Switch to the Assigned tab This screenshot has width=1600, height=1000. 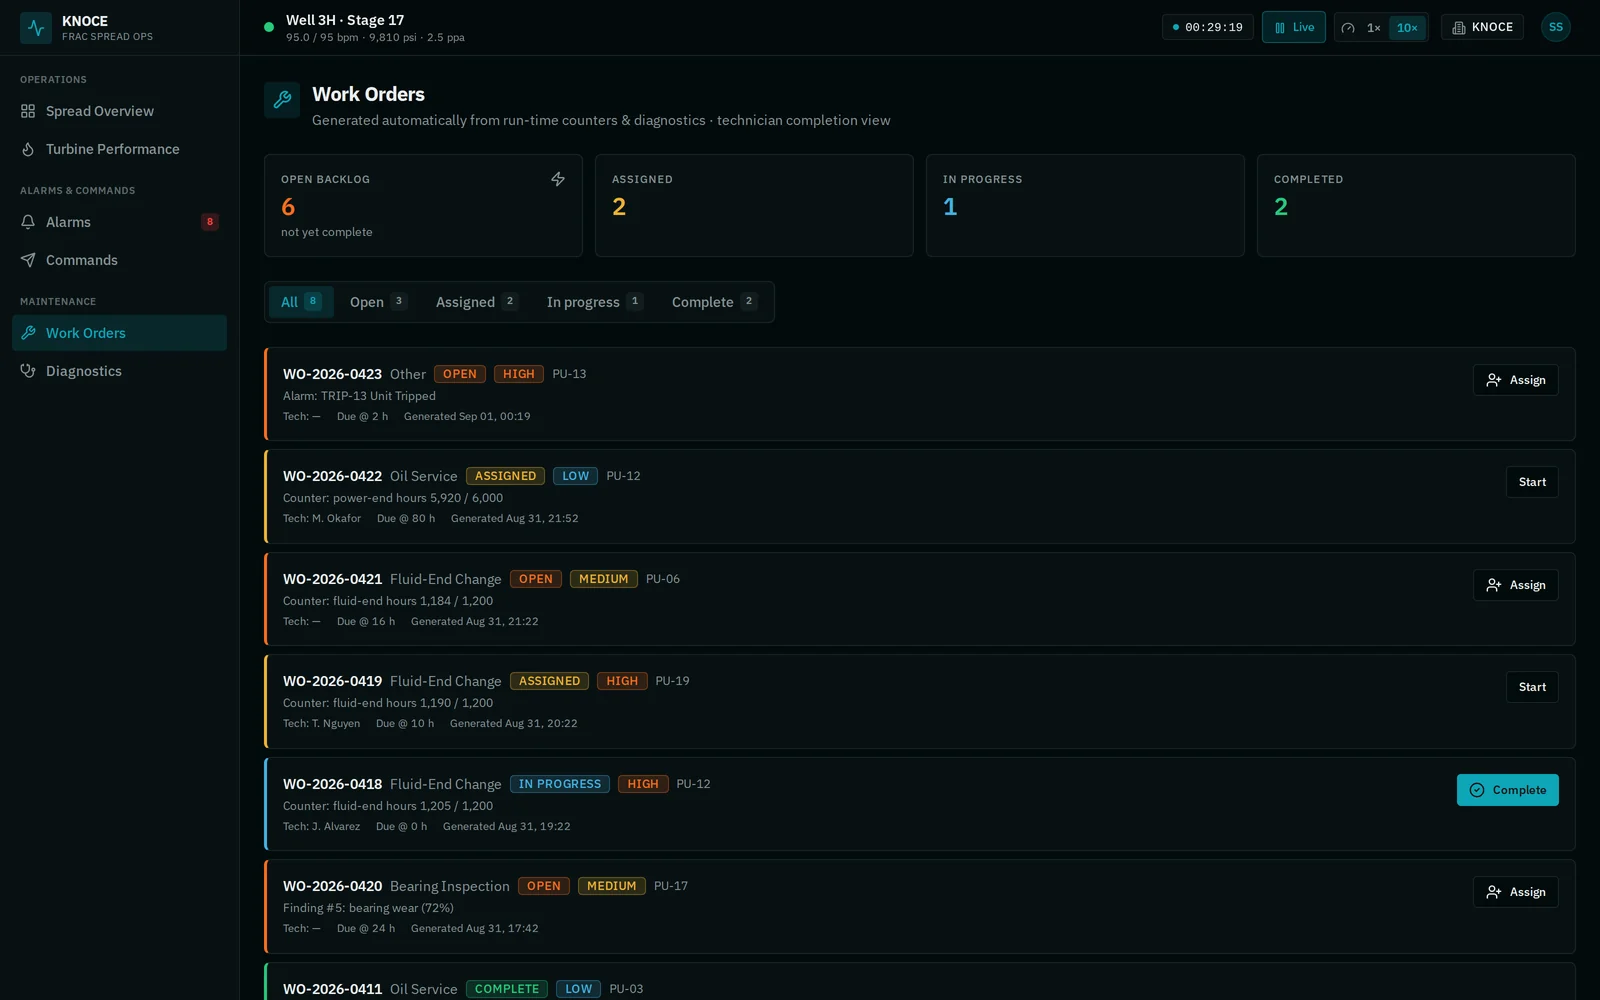[477, 302]
